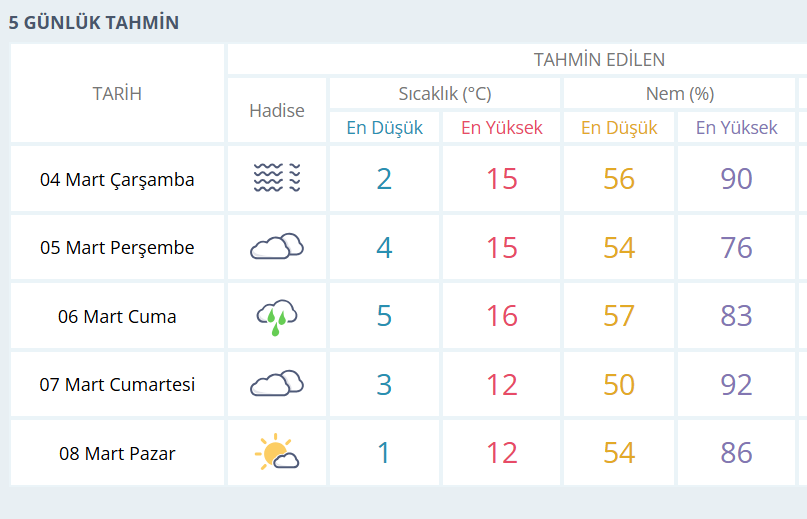The width and height of the screenshot is (807, 519).
Task: Select the 5 GÜNLÜK TAHMİN heading
Action: [x=94, y=22]
